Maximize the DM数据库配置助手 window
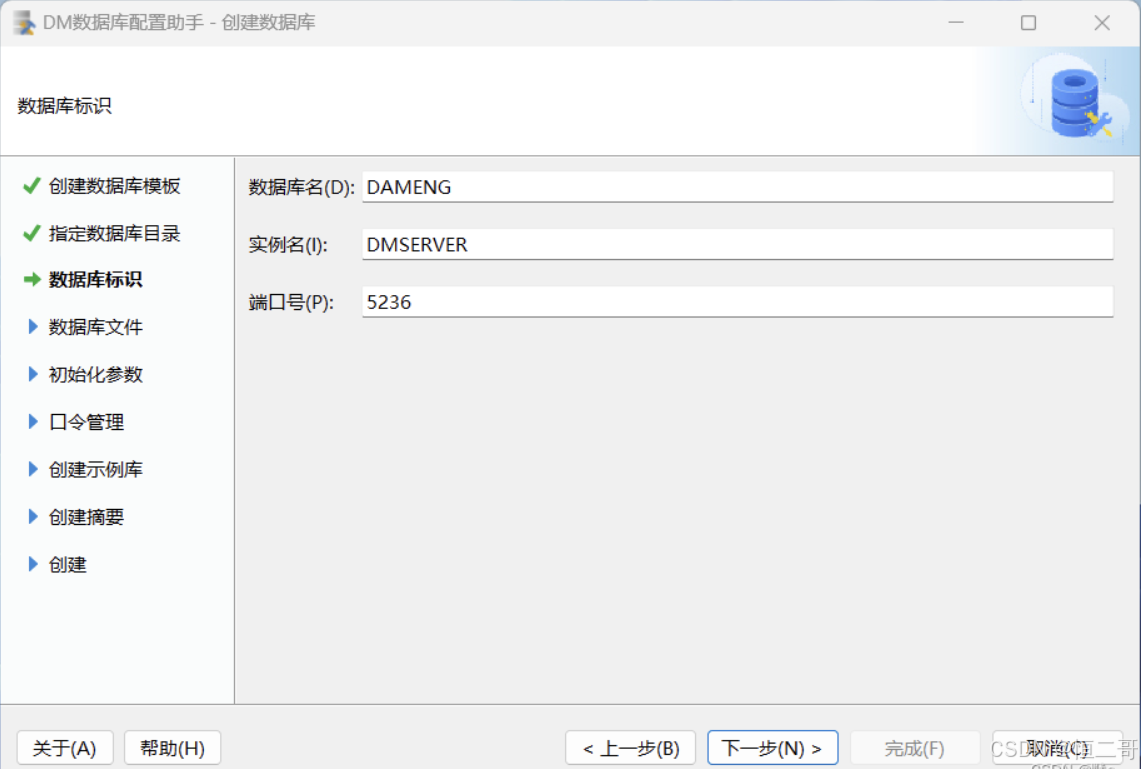The width and height of the screenshot is (1142, 769). click(x=1028, y=23)
